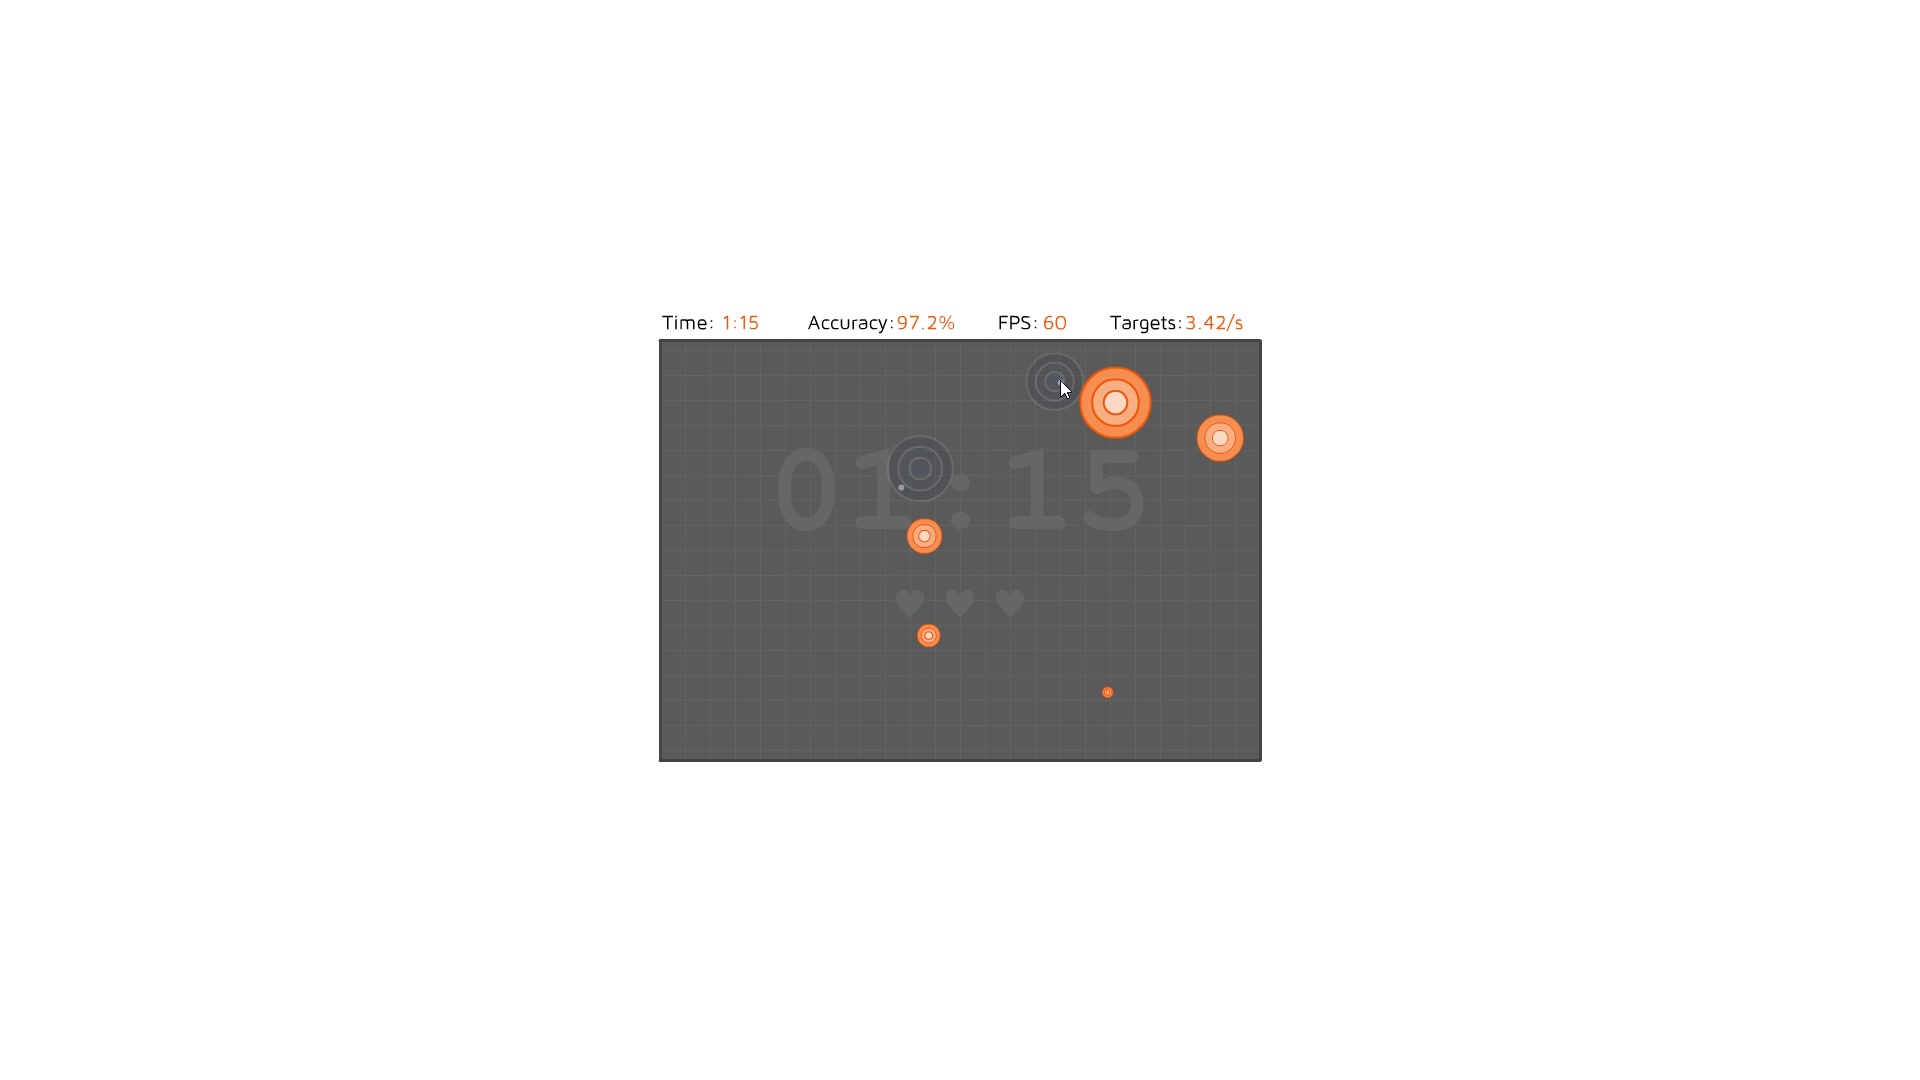The height and width of the screenshot is (1080, 1920).
Task: Select the middle heart life indicator
Action: (959, 603)
